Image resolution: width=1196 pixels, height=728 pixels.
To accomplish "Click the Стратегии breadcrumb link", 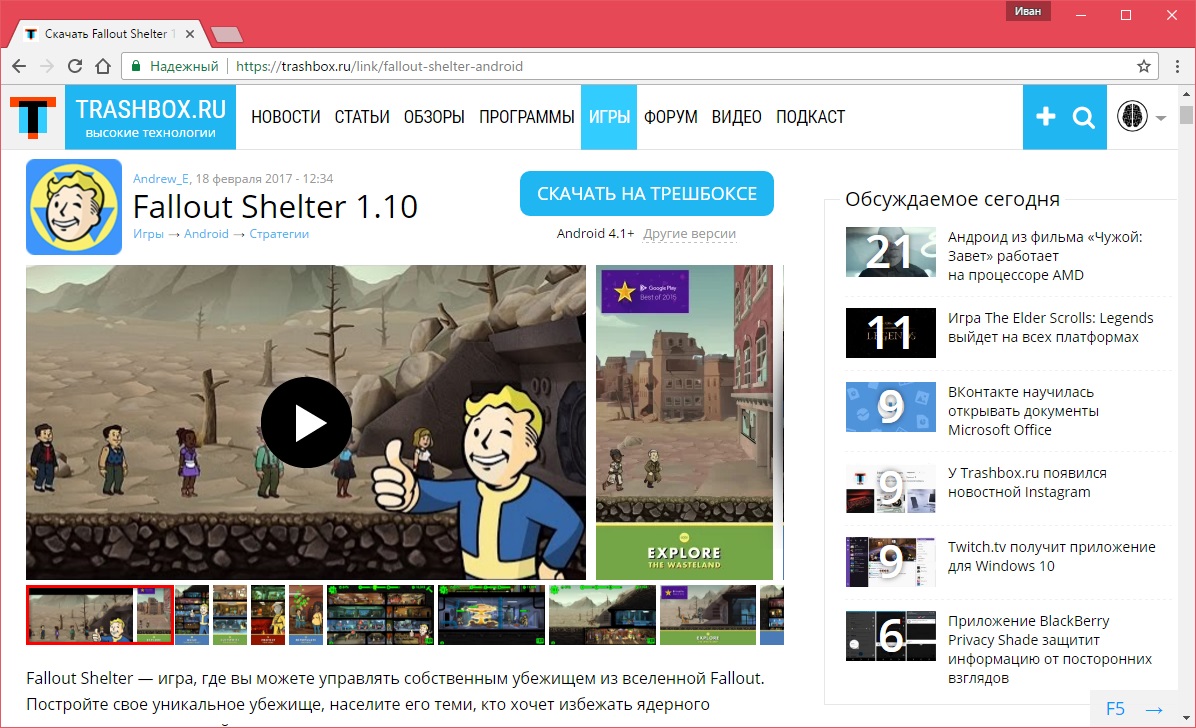I will tap(279, 234).
